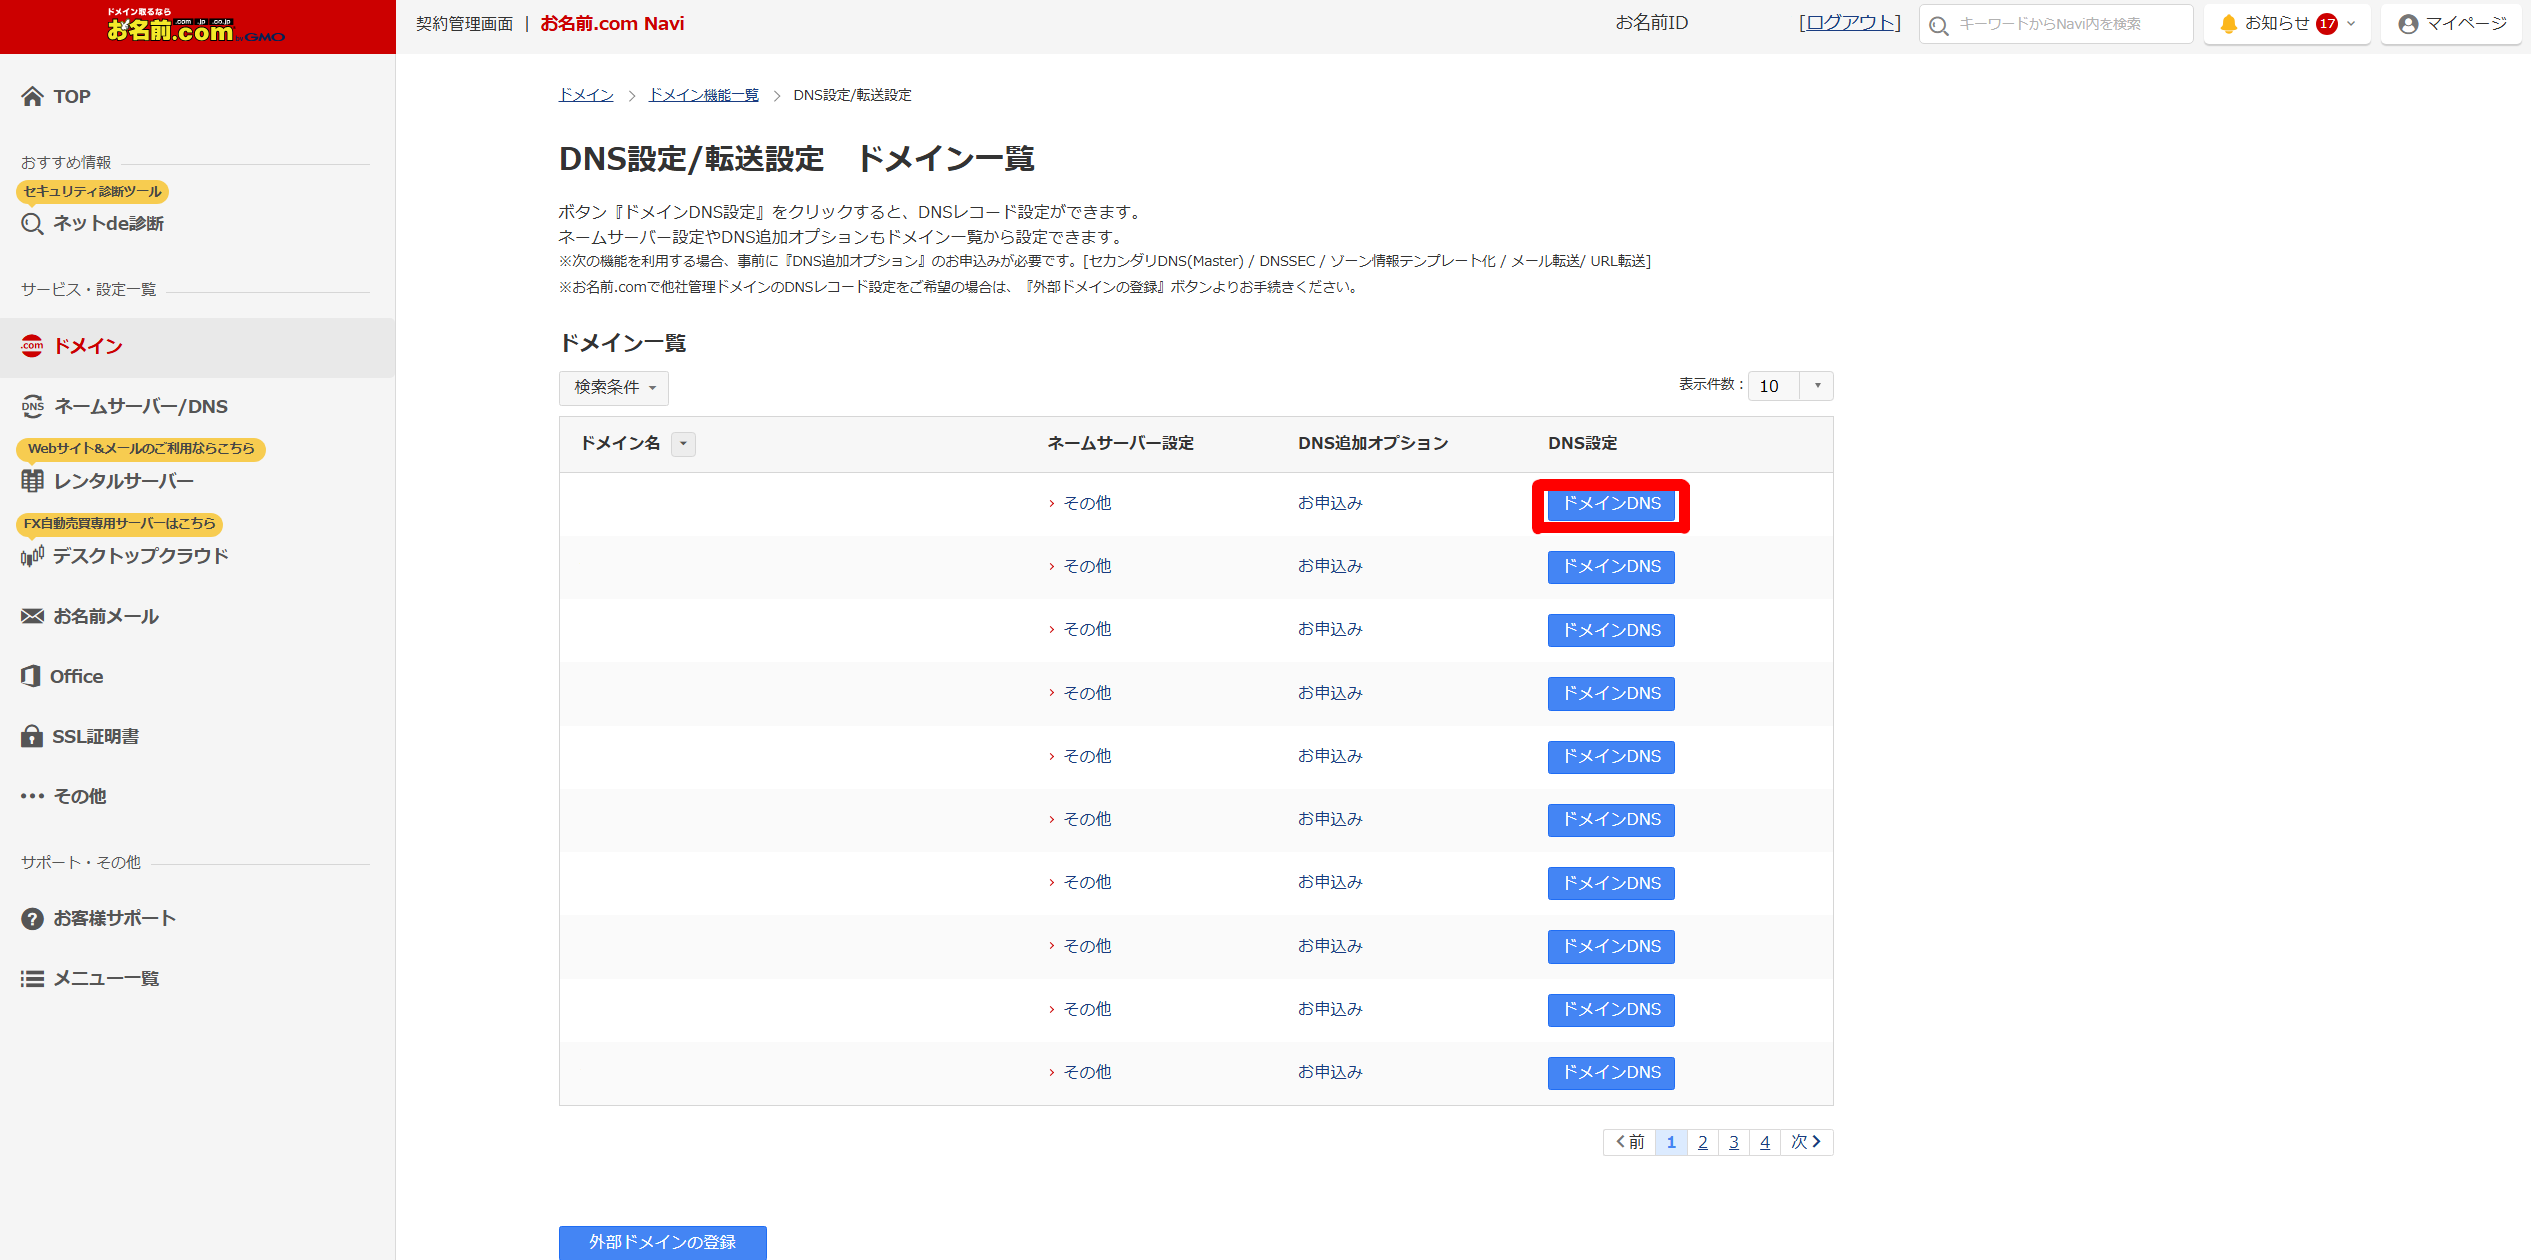The width and height of the screenshot is (2531, 1260).
Task: Open ネットde診断 magnifier icon
Action: pyautogui.click(x=32, y=223)
